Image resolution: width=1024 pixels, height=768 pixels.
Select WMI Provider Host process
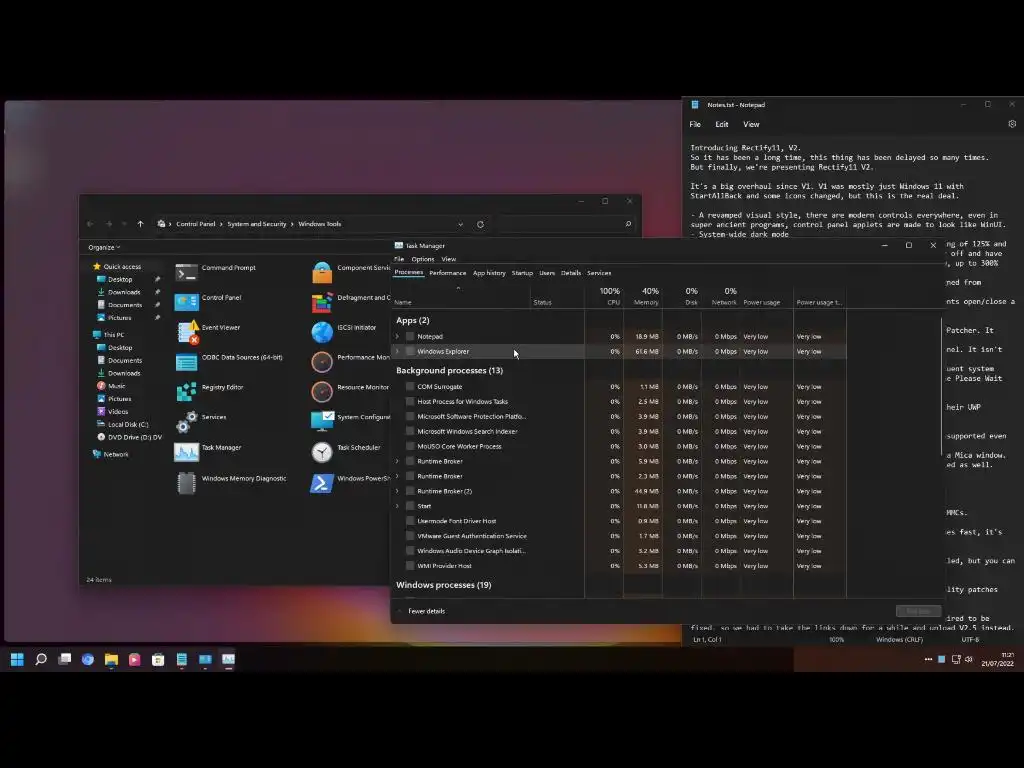tap(619, 566)
